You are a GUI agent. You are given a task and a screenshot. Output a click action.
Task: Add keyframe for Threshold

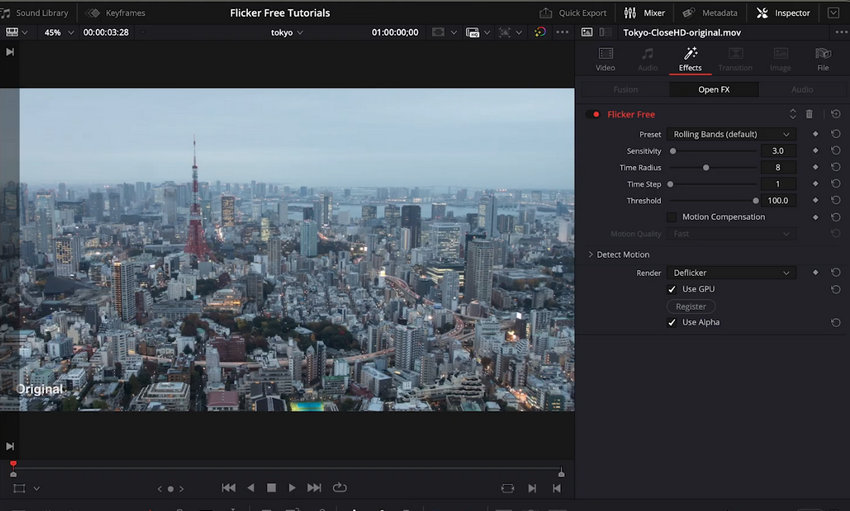point(815,200)
